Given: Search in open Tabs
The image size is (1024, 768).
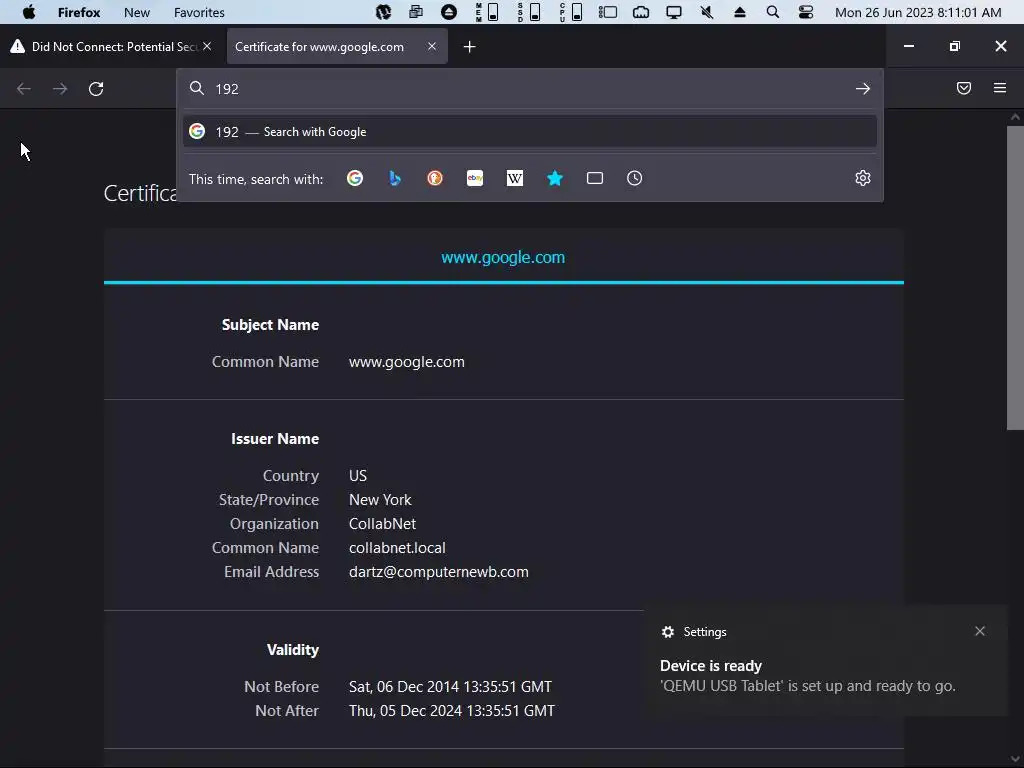Looking at the screenshot, I should click(594, 178).
